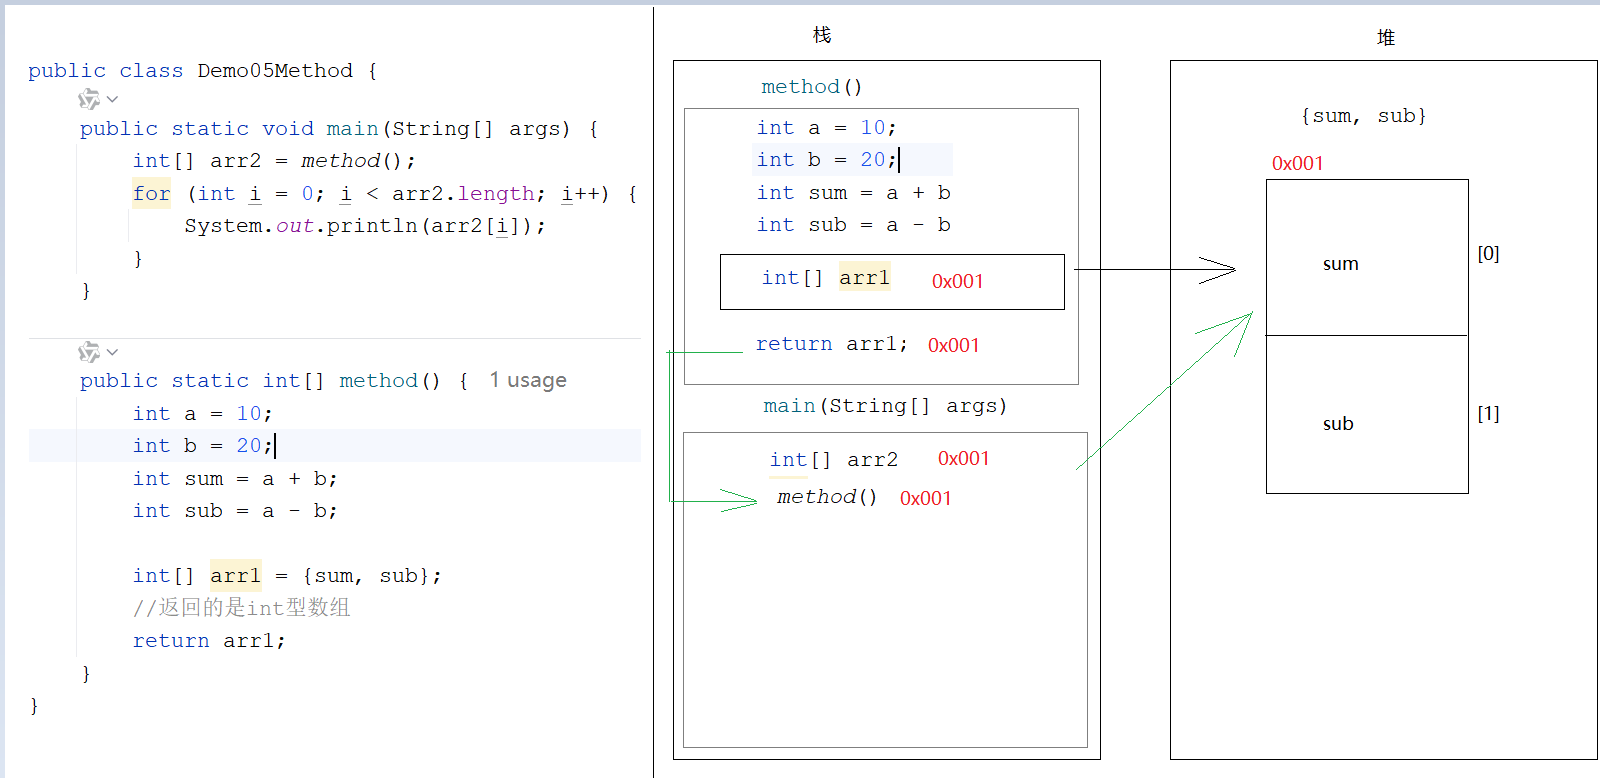1600x778 pixels.
Task: Place cursor on the Chinese comment line
Action: click(x=241, y=608)
